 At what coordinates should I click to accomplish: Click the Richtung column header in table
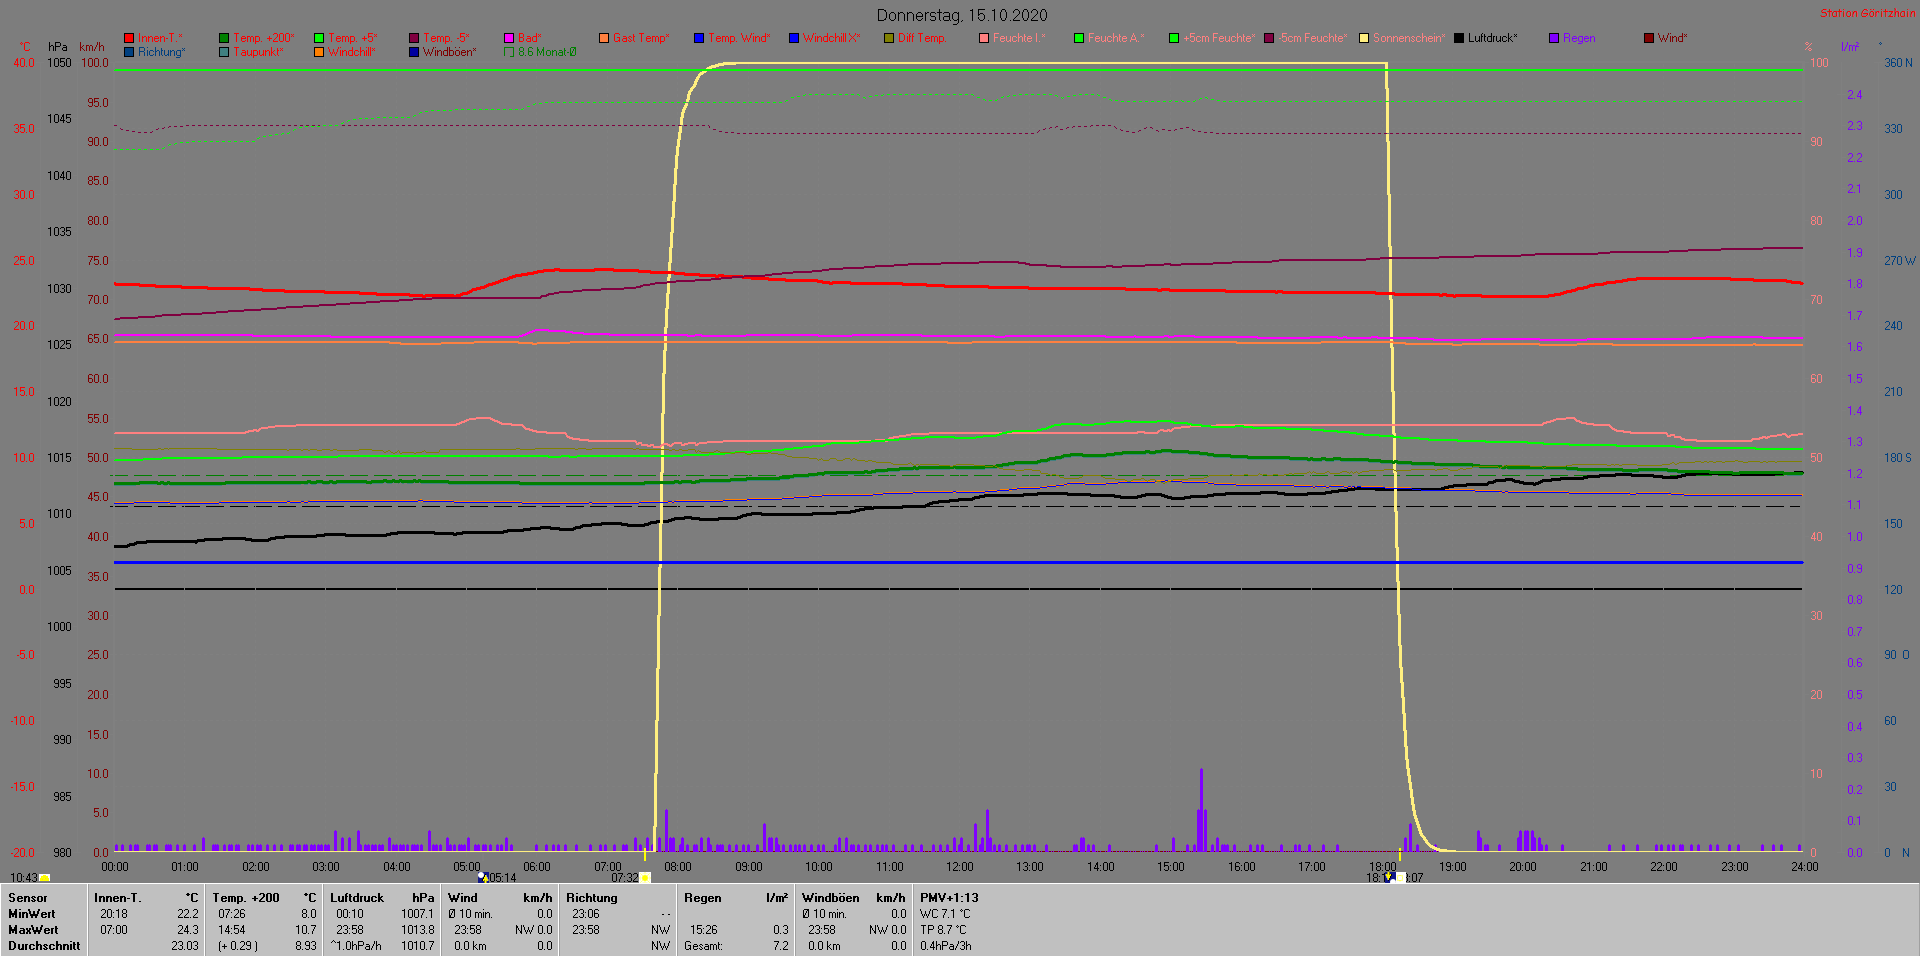pos(592,898)
